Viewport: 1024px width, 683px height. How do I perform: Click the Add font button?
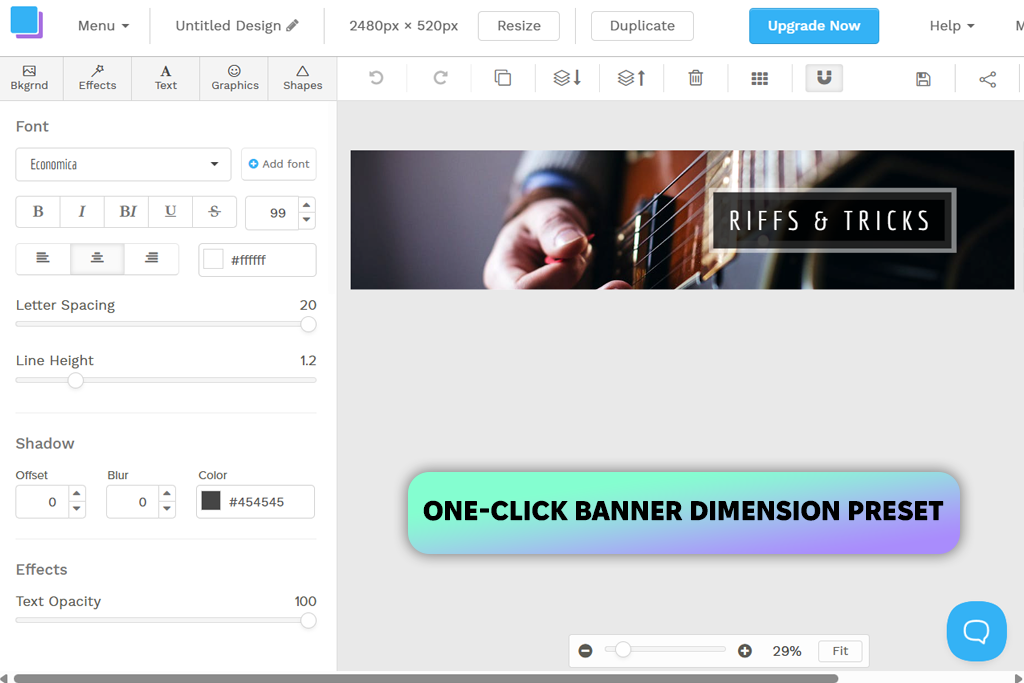[x=279, y=164]
